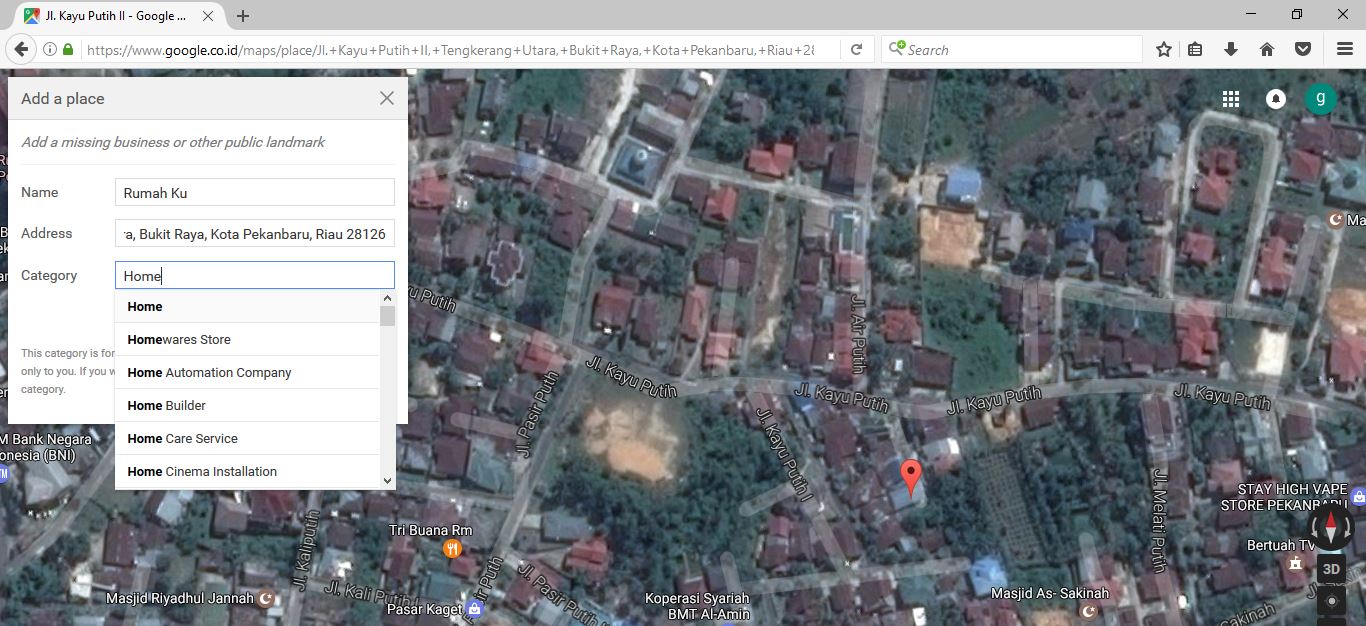Choose the "Homewares Store" category suggestion

[178, 339]
